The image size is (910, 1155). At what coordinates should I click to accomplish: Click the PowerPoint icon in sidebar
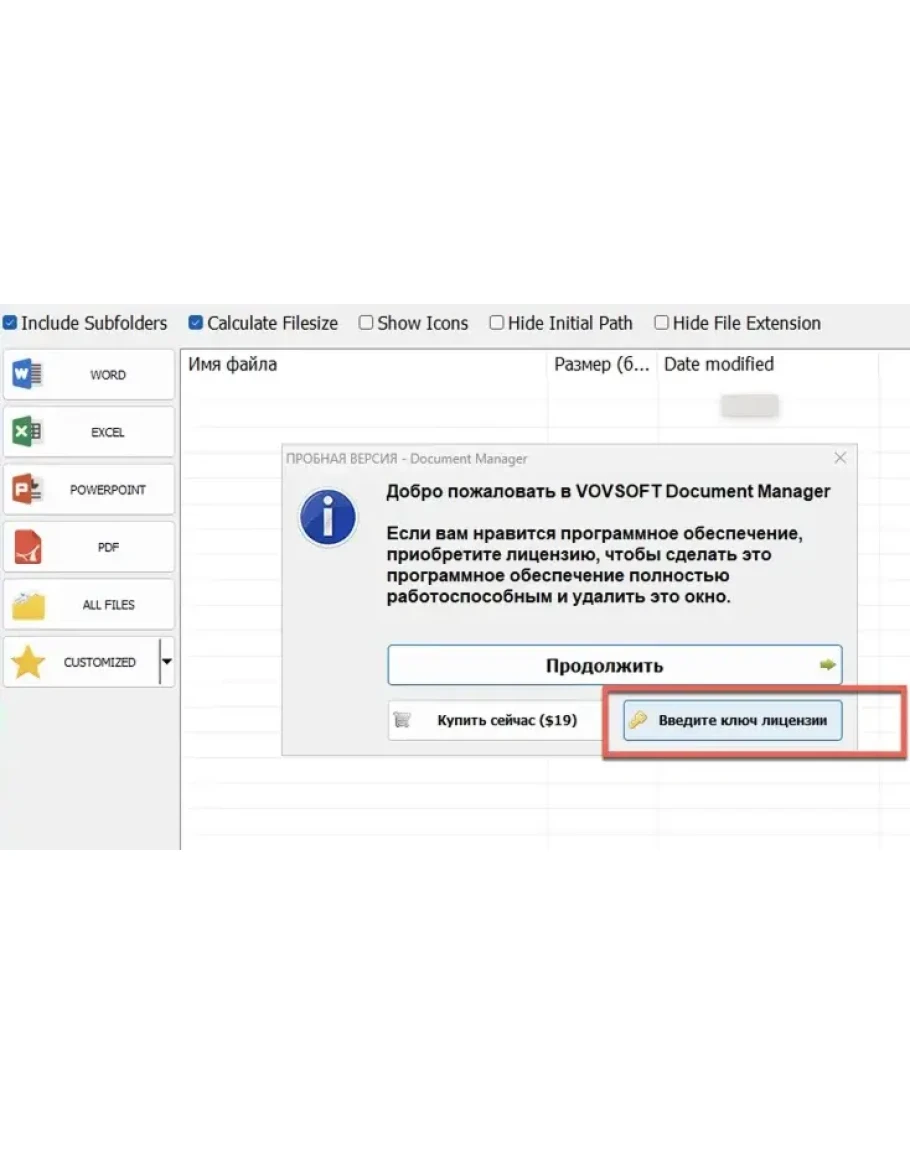pos(27,490)
